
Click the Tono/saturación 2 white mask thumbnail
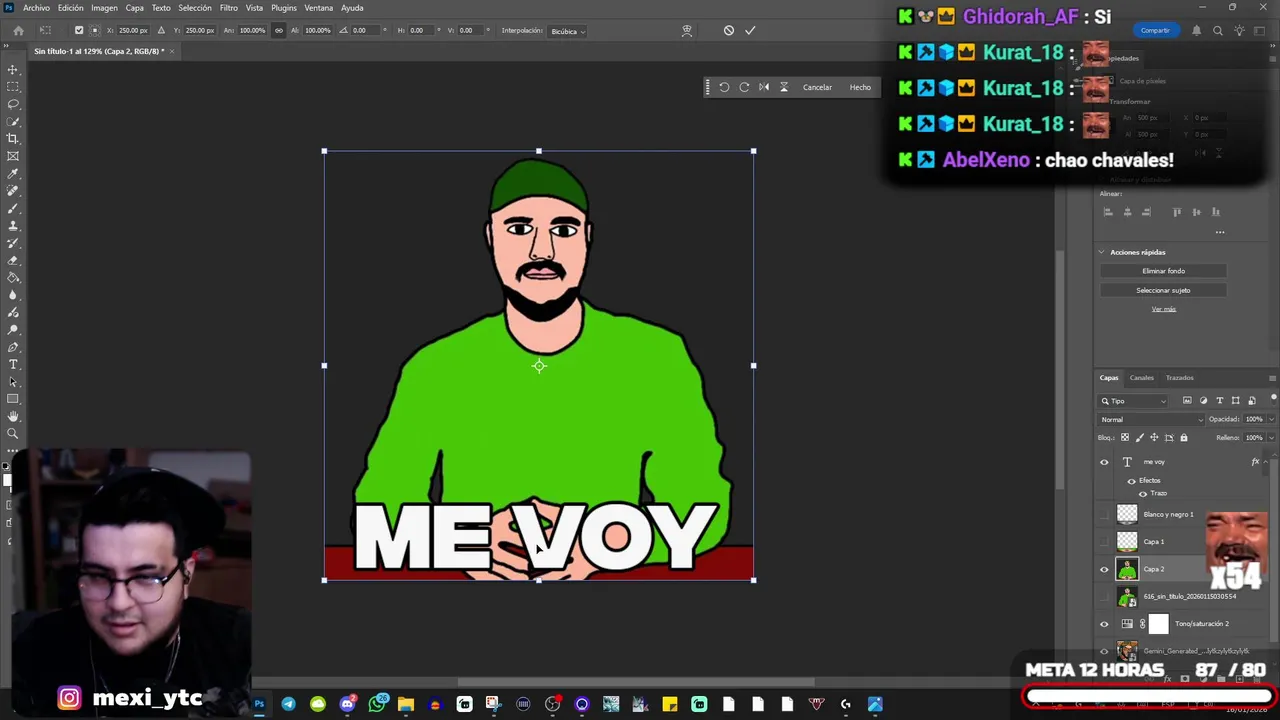pyautogui.click(x=1158, y=624)
